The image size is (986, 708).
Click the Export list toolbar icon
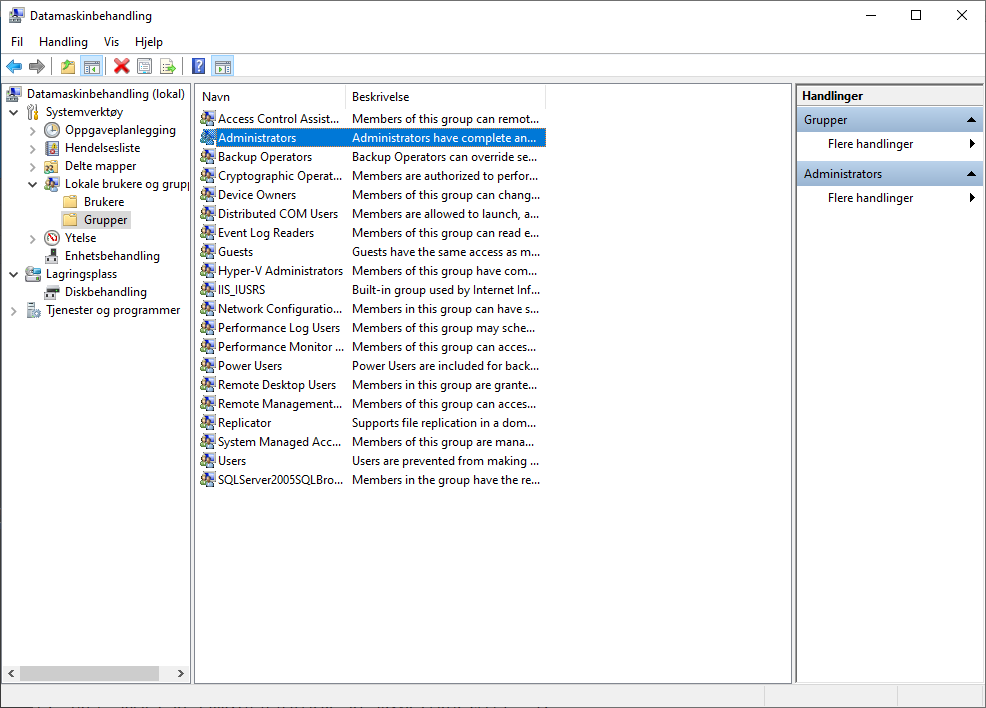pos(168,67)
